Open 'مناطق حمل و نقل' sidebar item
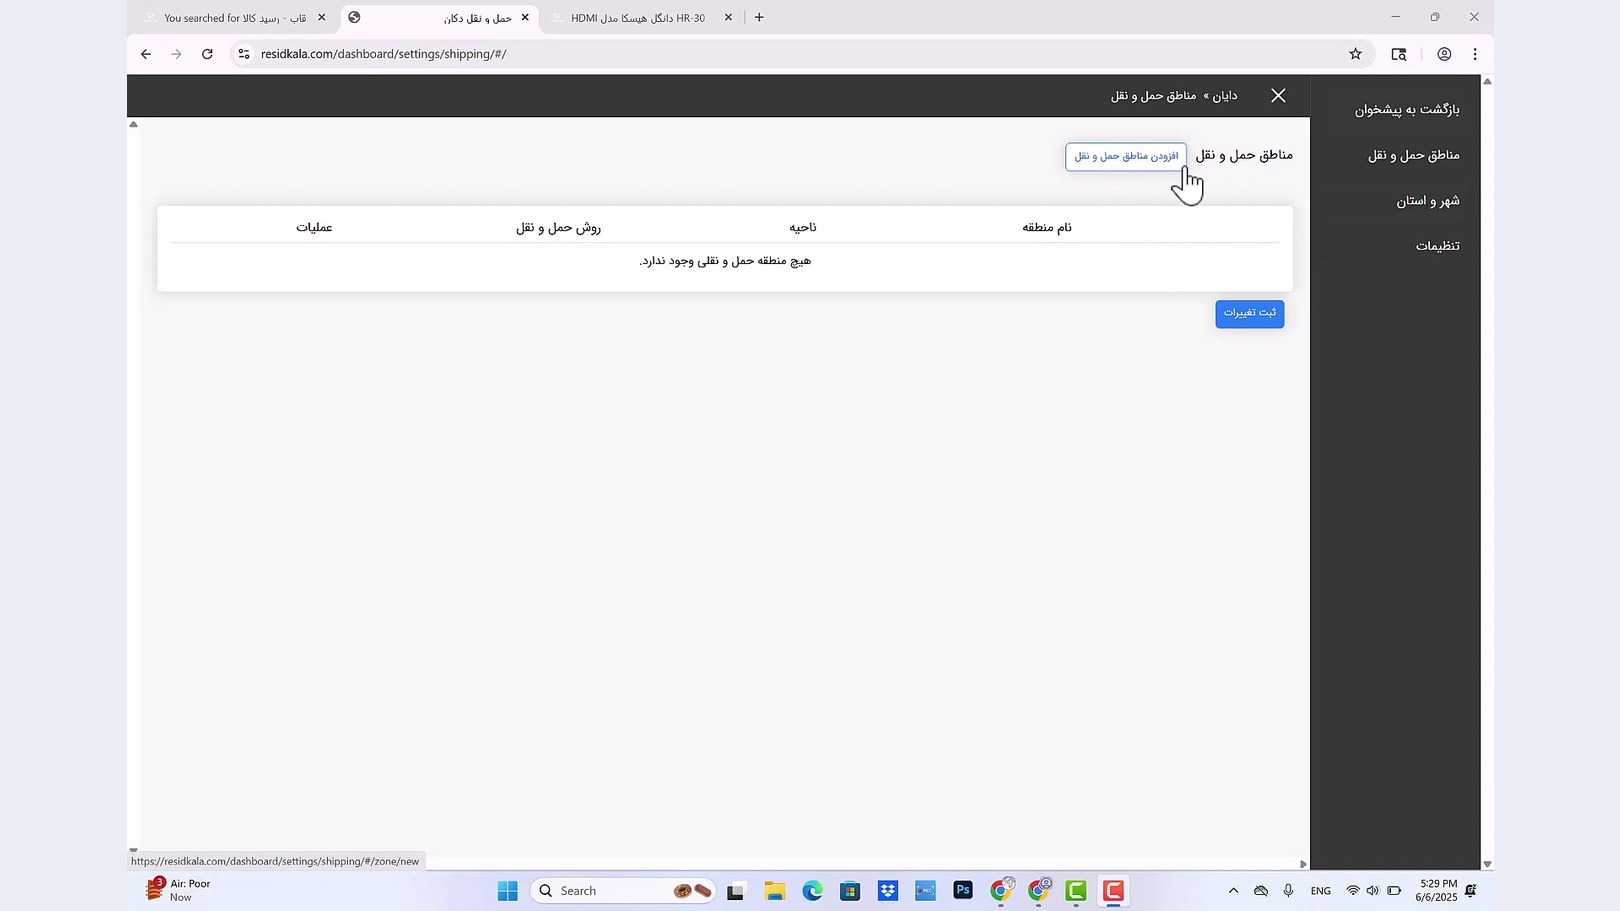 click(1414, 155)
